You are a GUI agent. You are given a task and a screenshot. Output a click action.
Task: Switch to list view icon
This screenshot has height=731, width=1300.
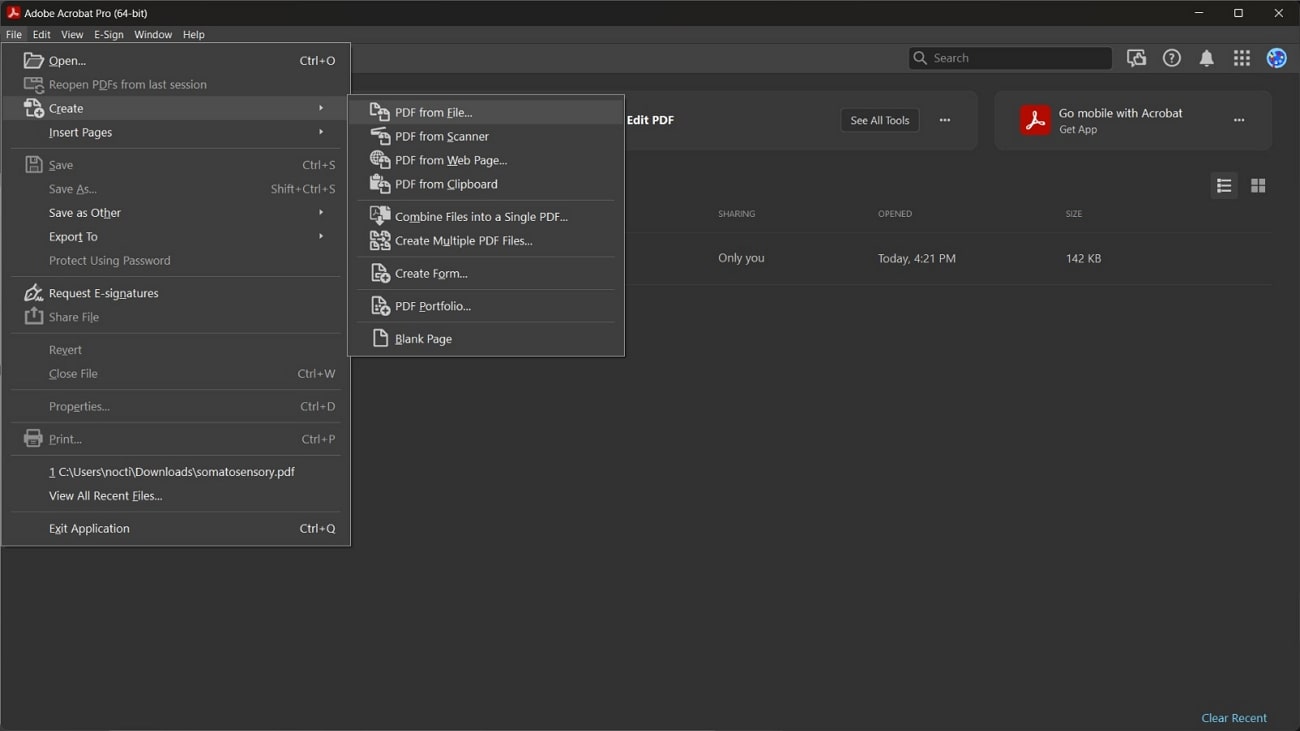coord(1224,186)
